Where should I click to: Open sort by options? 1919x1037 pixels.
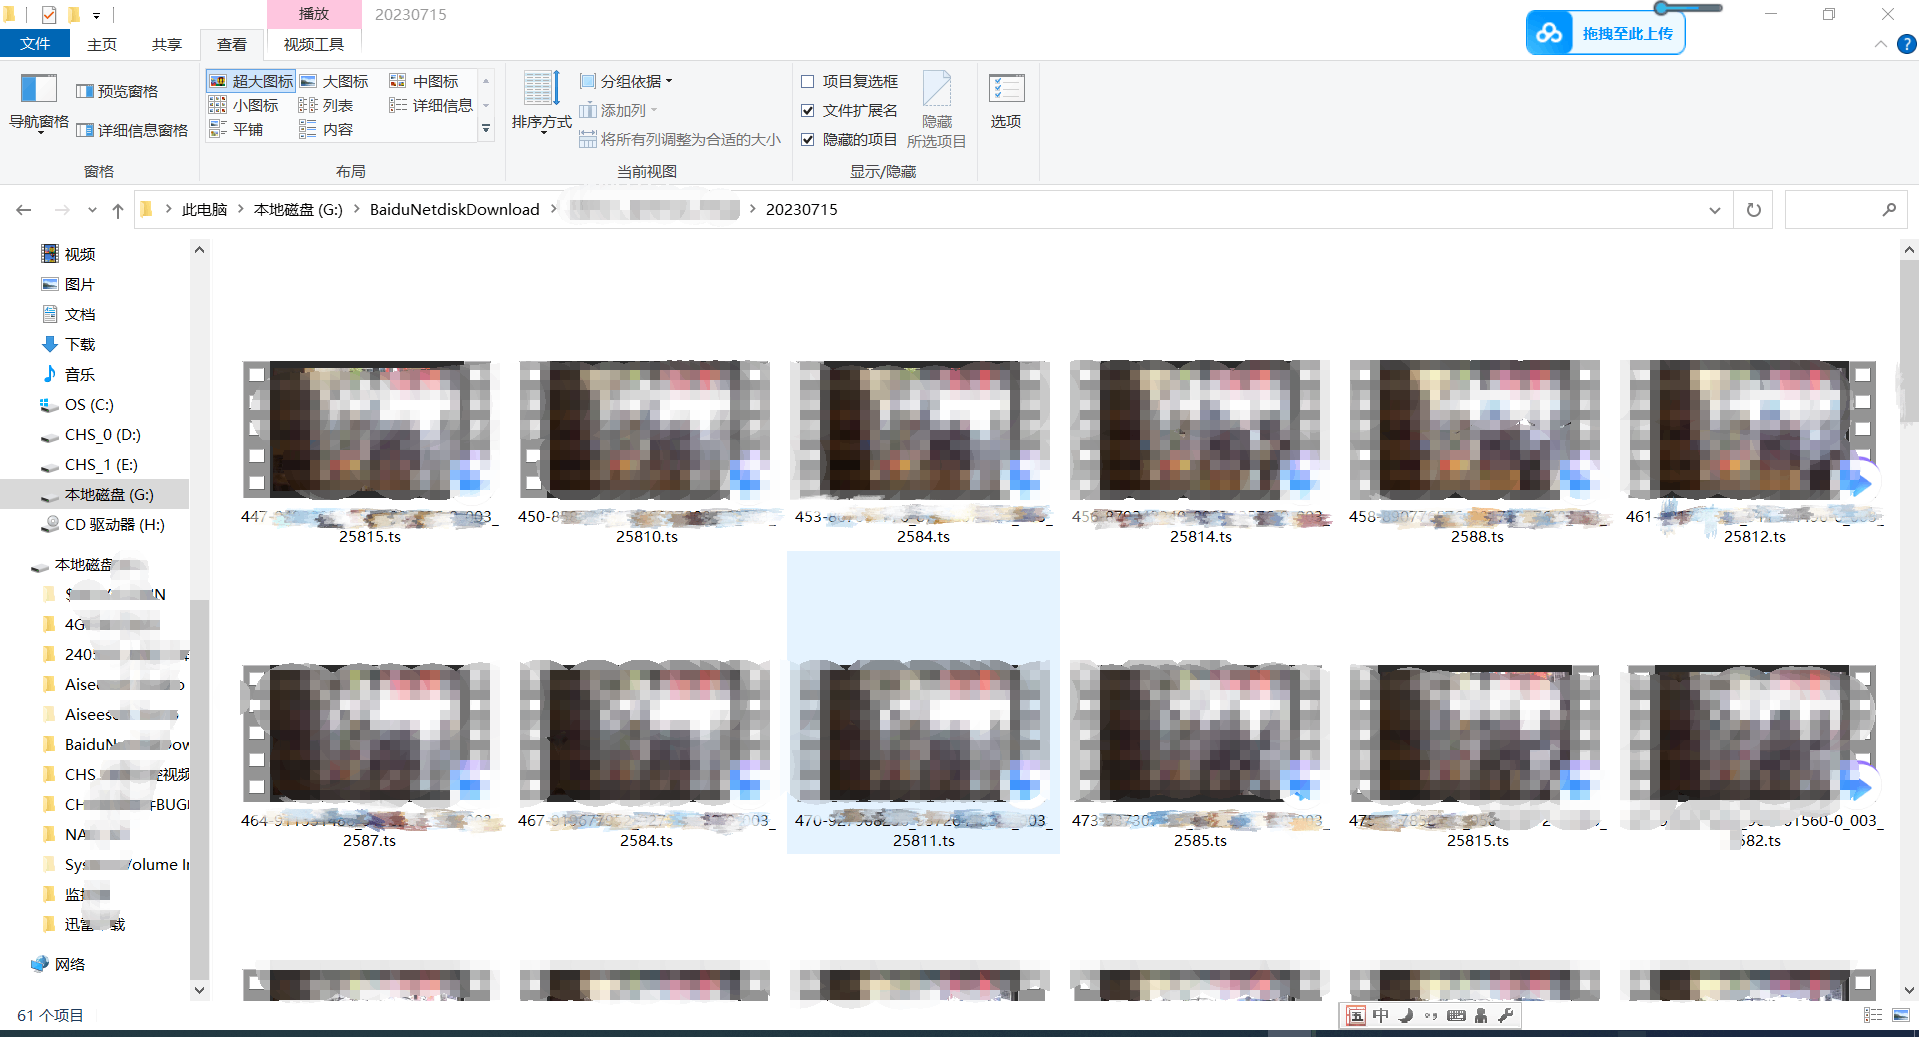point(541,102)
